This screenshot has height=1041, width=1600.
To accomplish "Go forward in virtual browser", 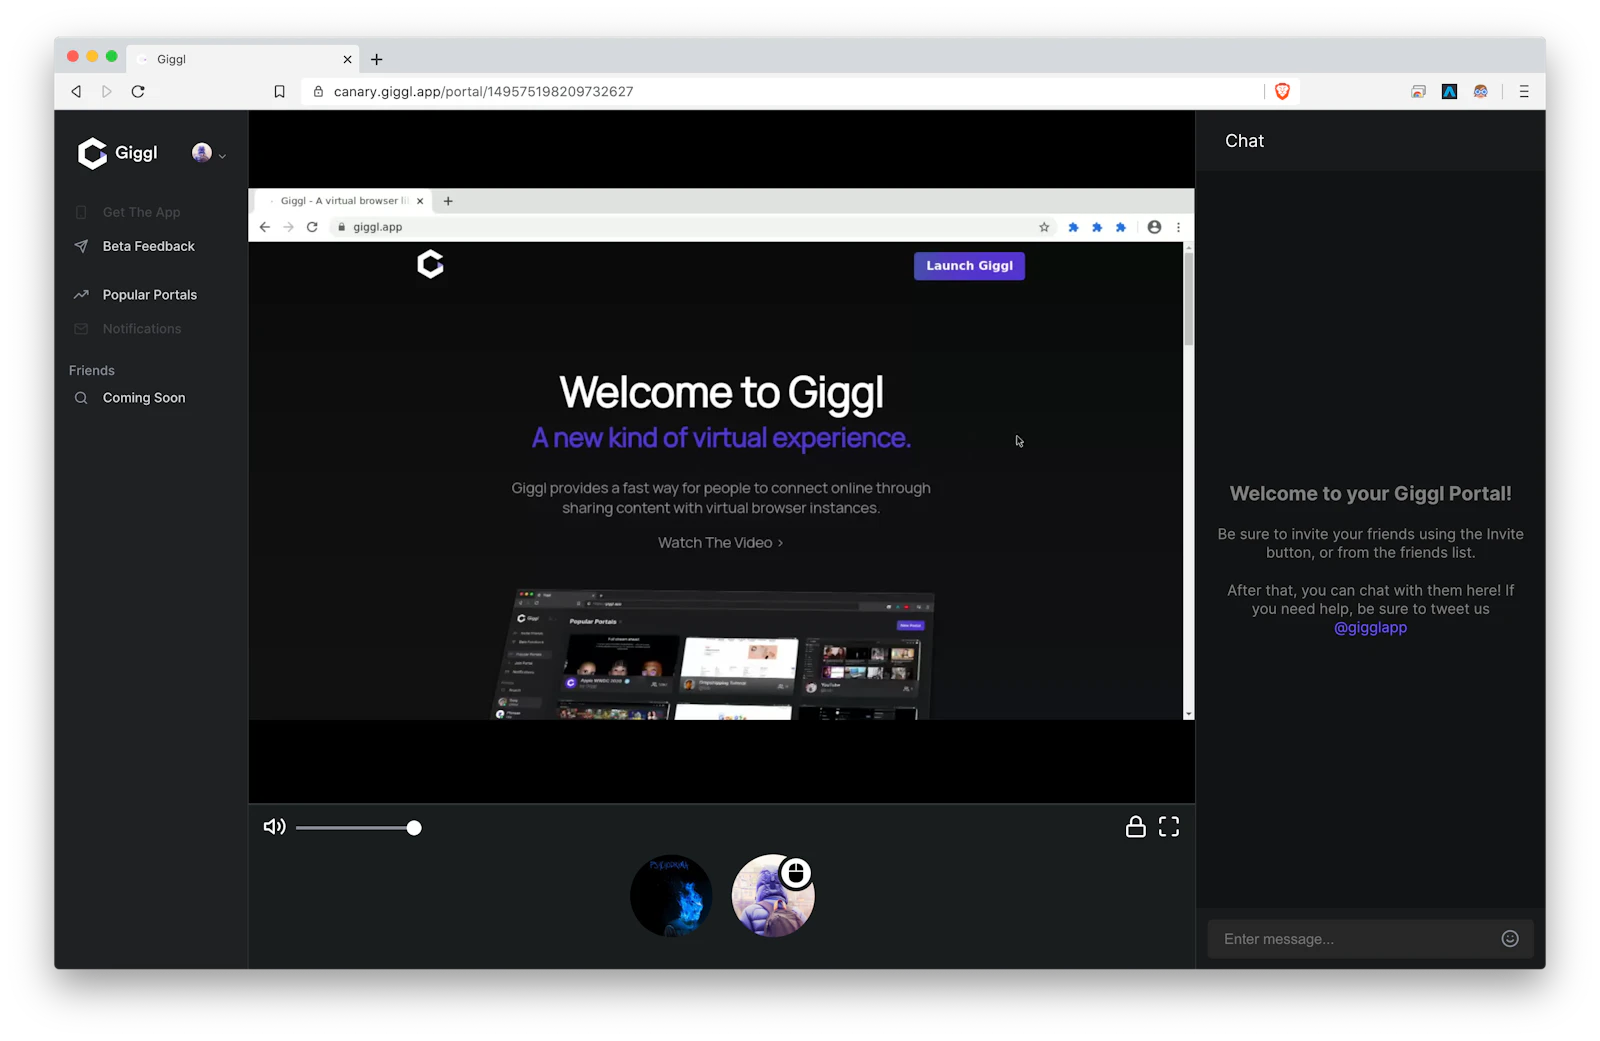I will click(x=289, y=227).
